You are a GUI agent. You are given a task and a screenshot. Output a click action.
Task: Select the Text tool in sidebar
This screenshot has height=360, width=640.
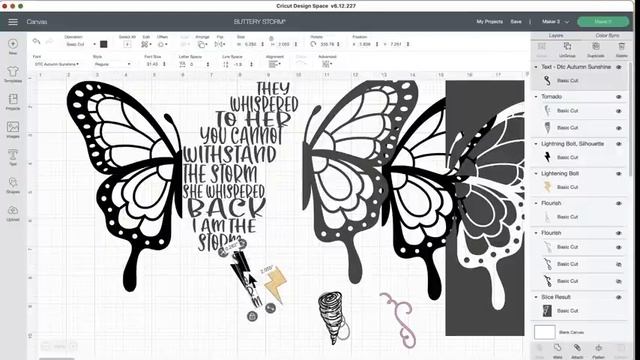(x=13, y=155)
